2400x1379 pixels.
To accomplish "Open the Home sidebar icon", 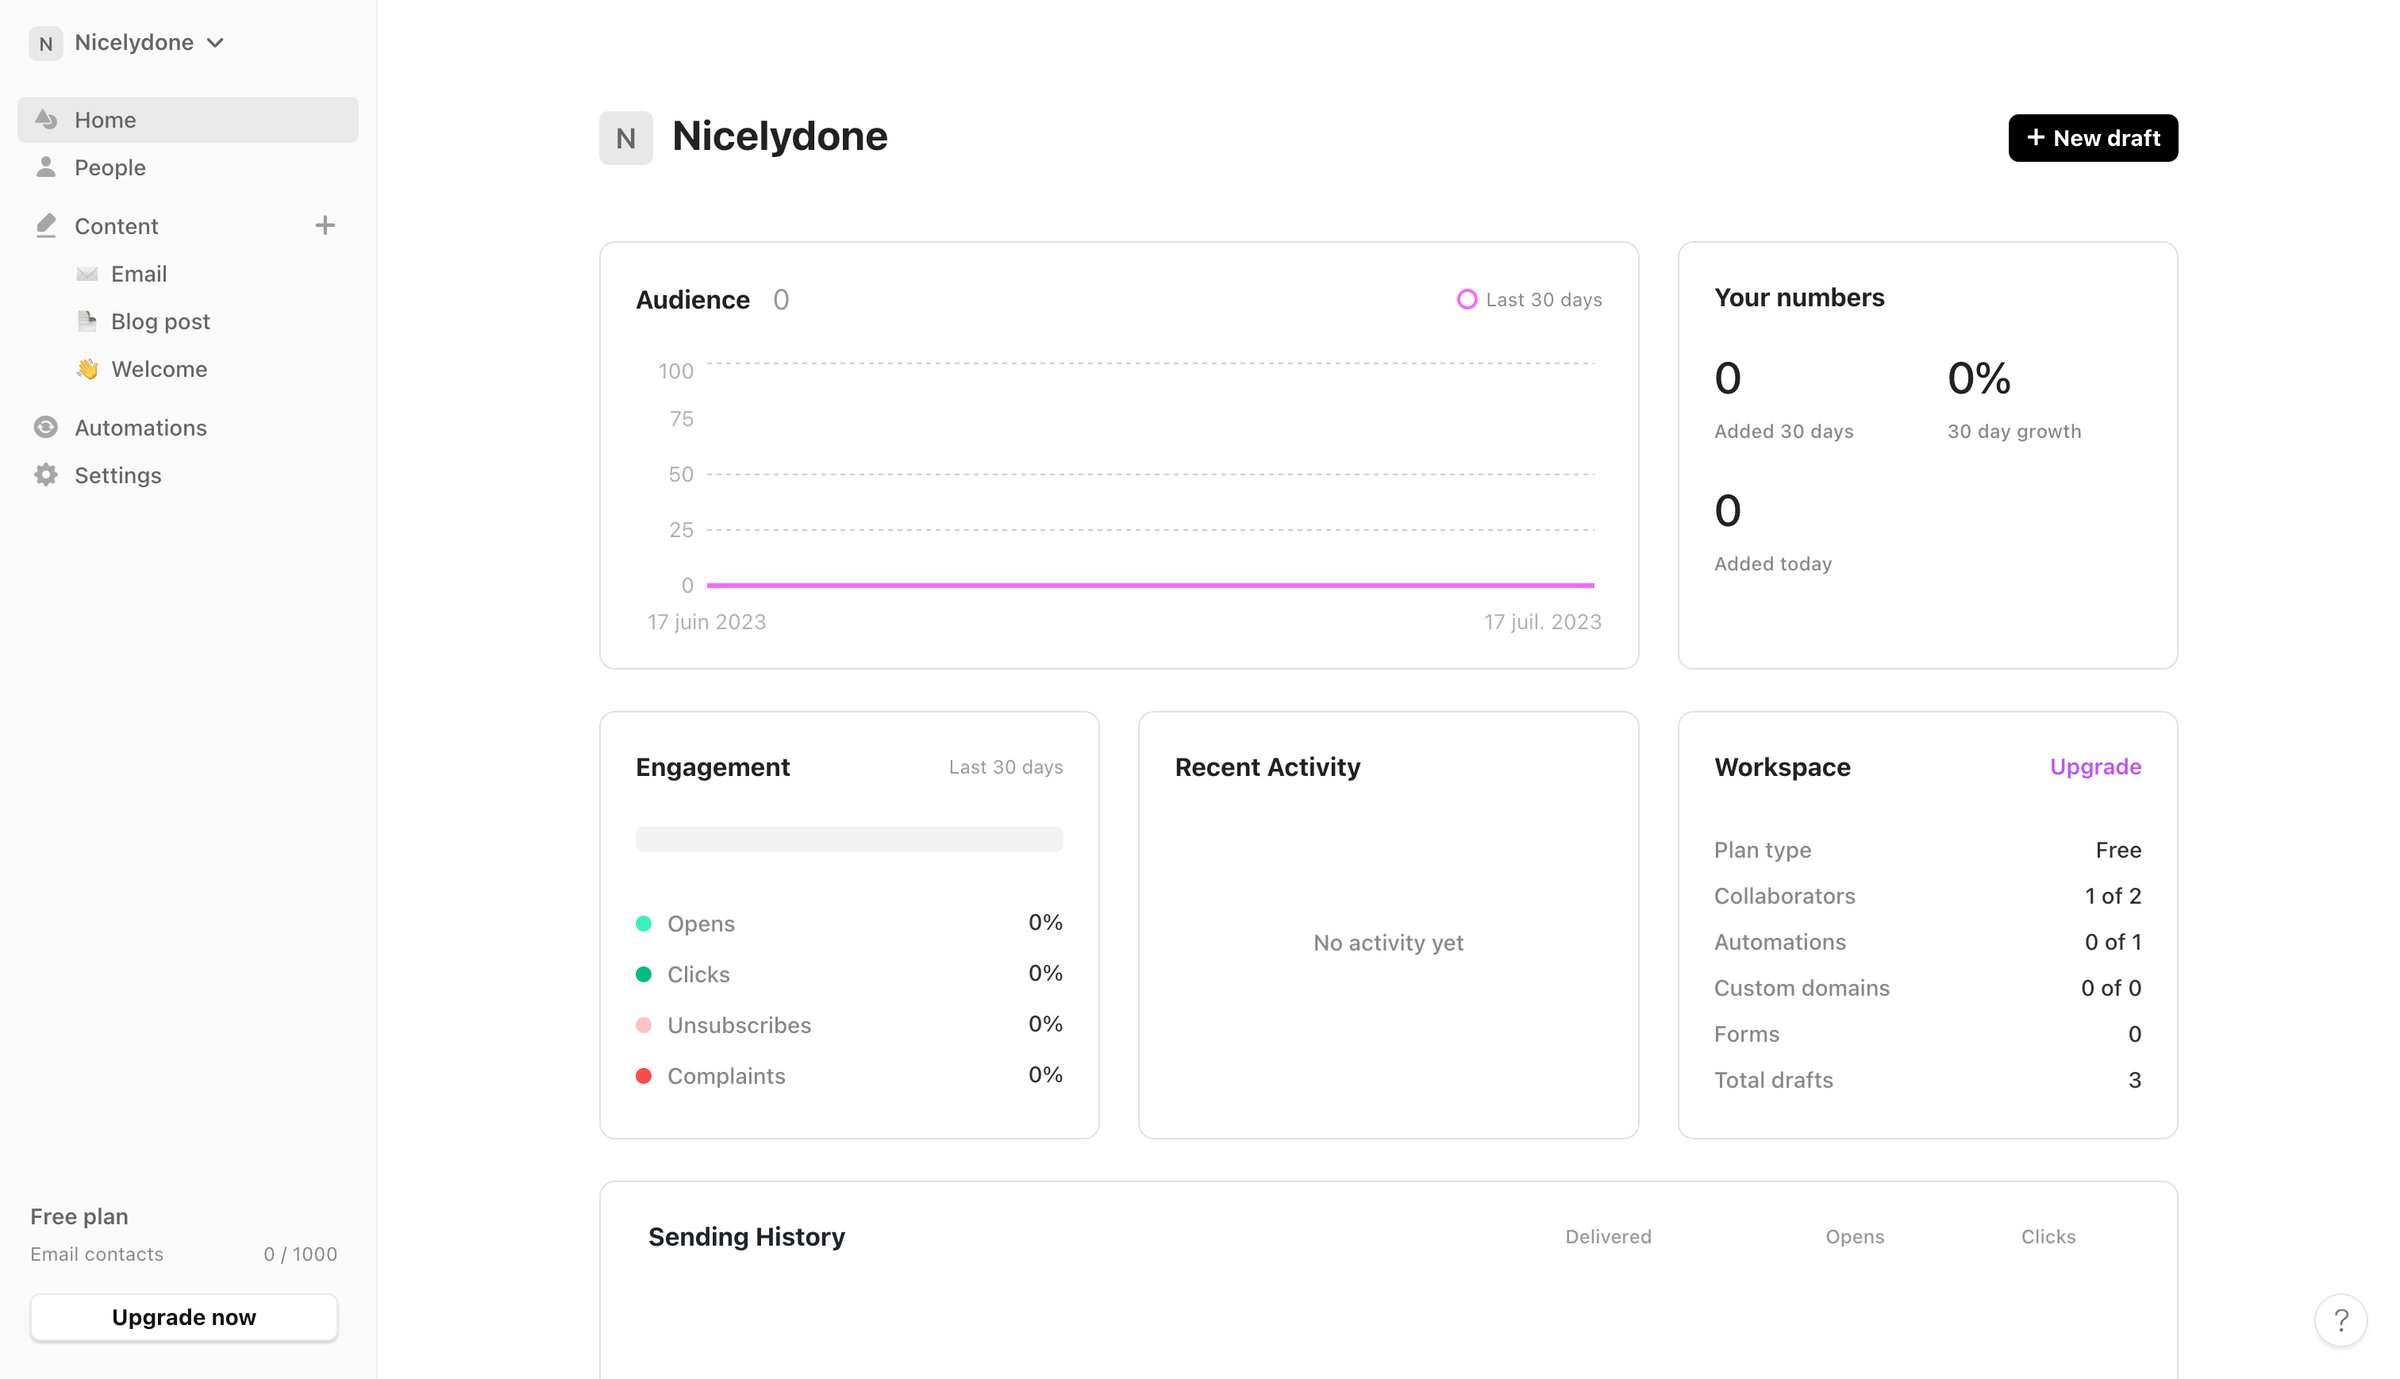I will 46,120.
